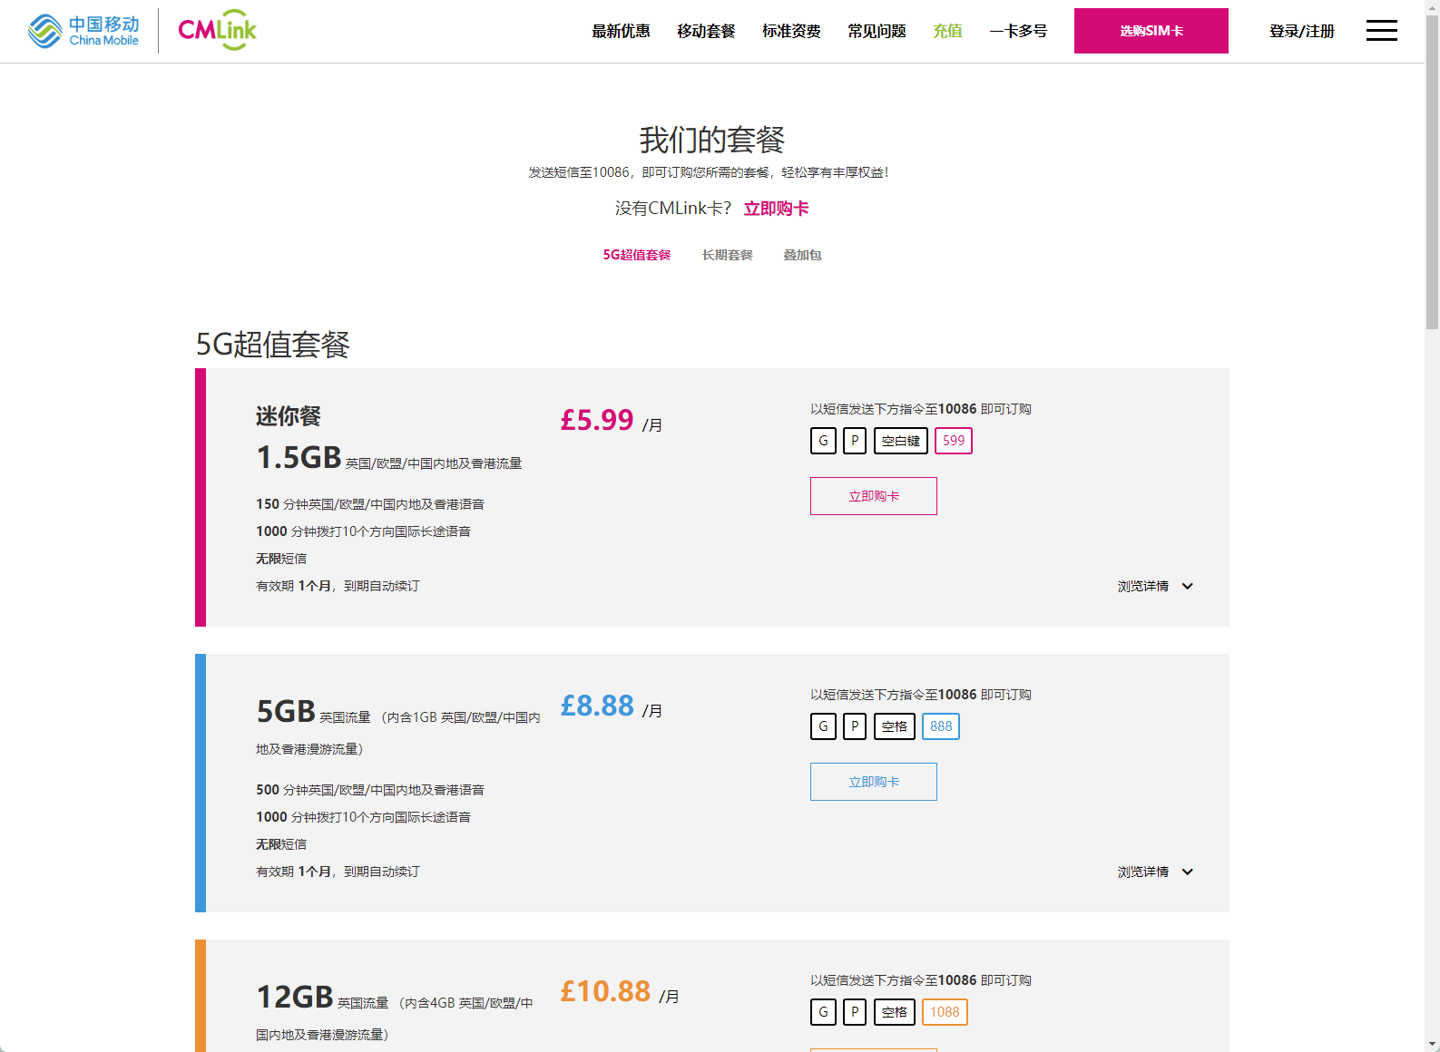Click the 选购SIM卡 button
This screenshot has width=1440, height=1052.
click(1151, 31)
